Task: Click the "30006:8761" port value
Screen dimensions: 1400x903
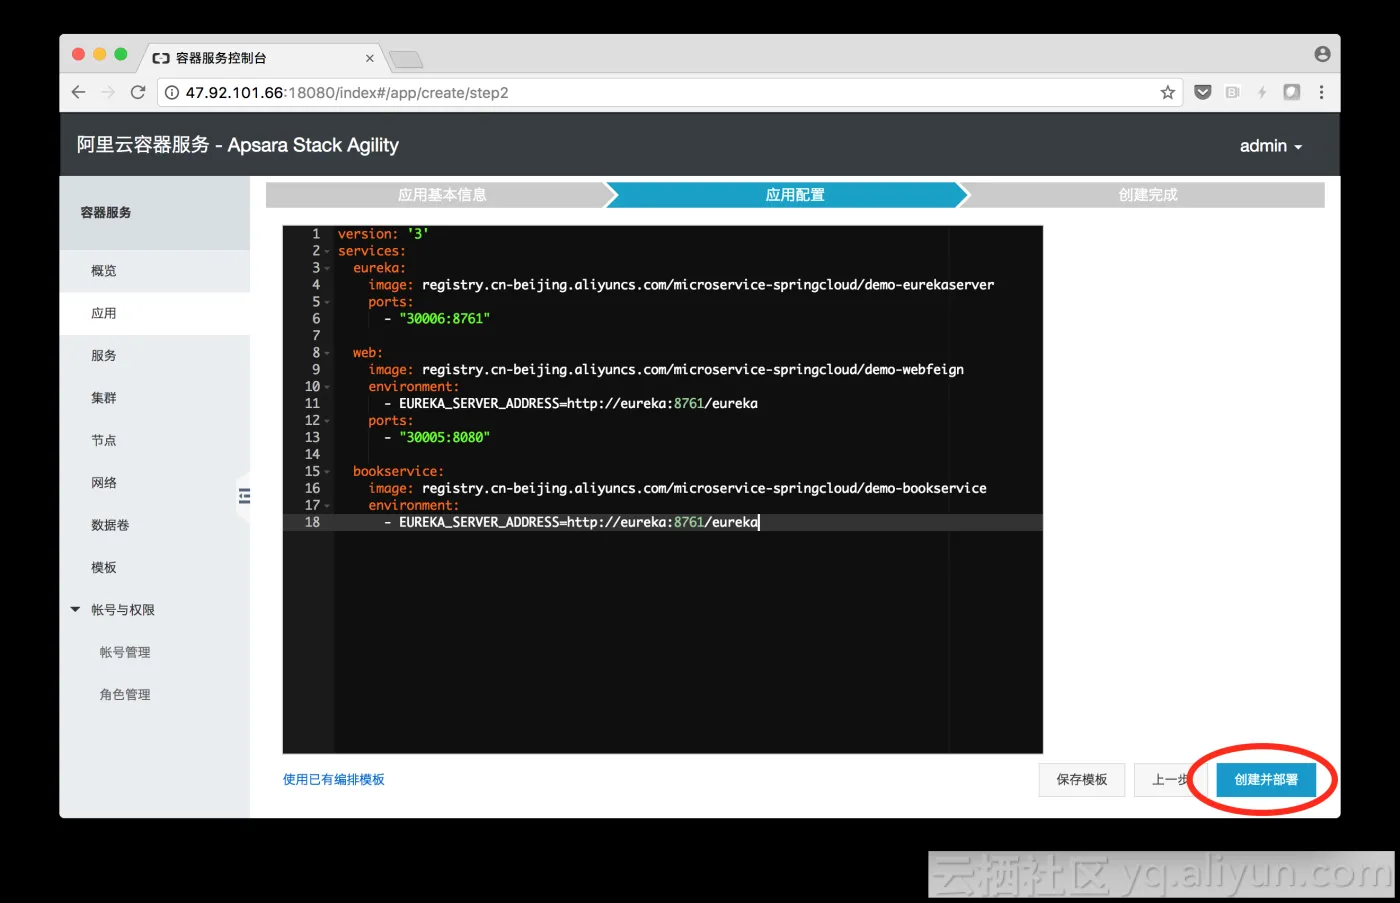Action: click(444, 319)
